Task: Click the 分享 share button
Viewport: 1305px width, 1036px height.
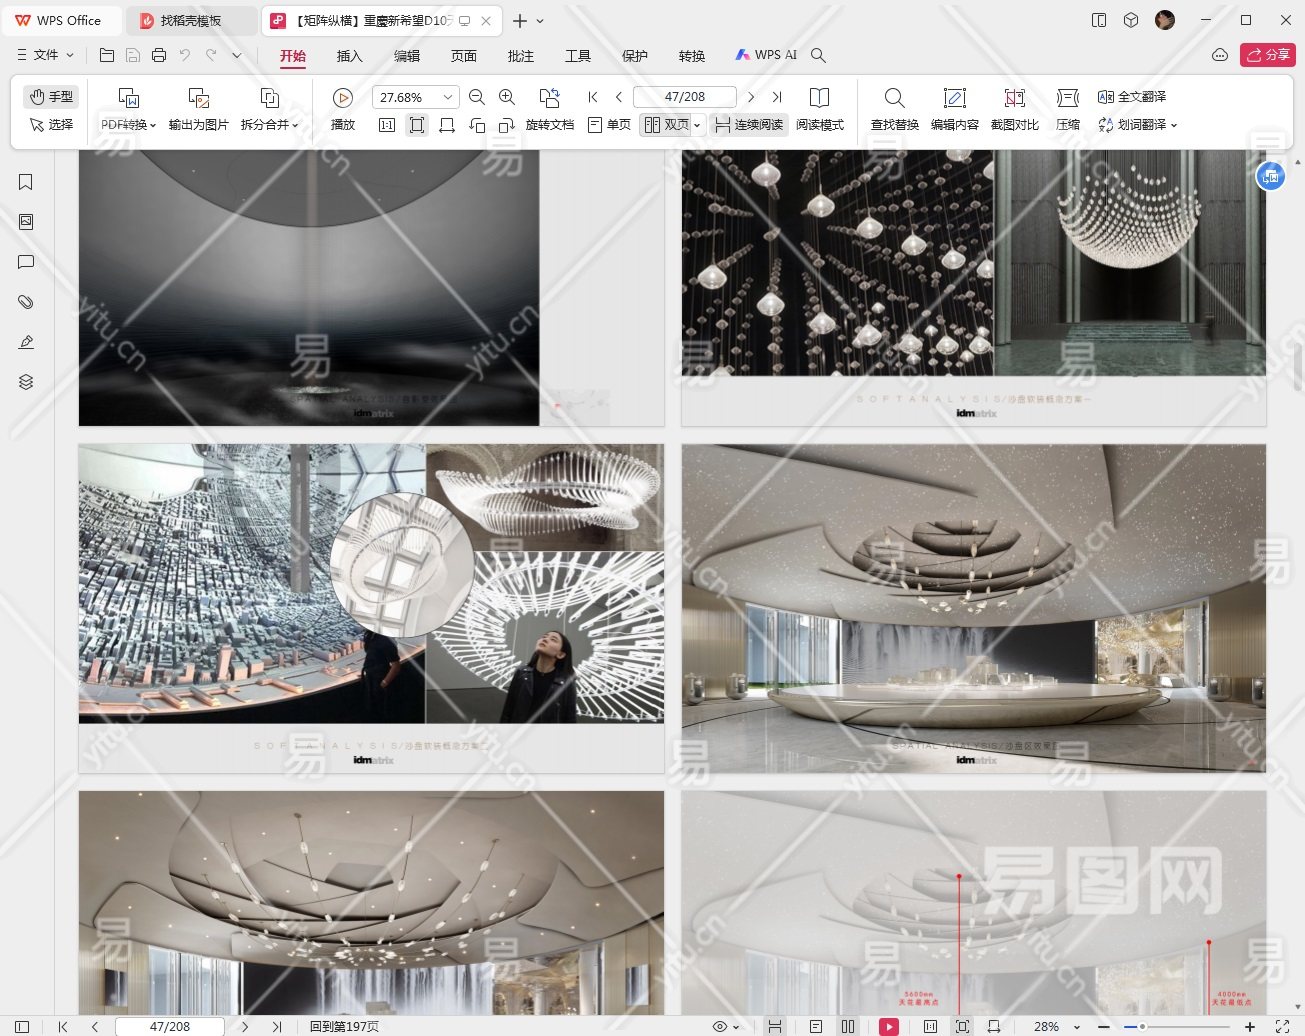Action: click(1267, 55)
